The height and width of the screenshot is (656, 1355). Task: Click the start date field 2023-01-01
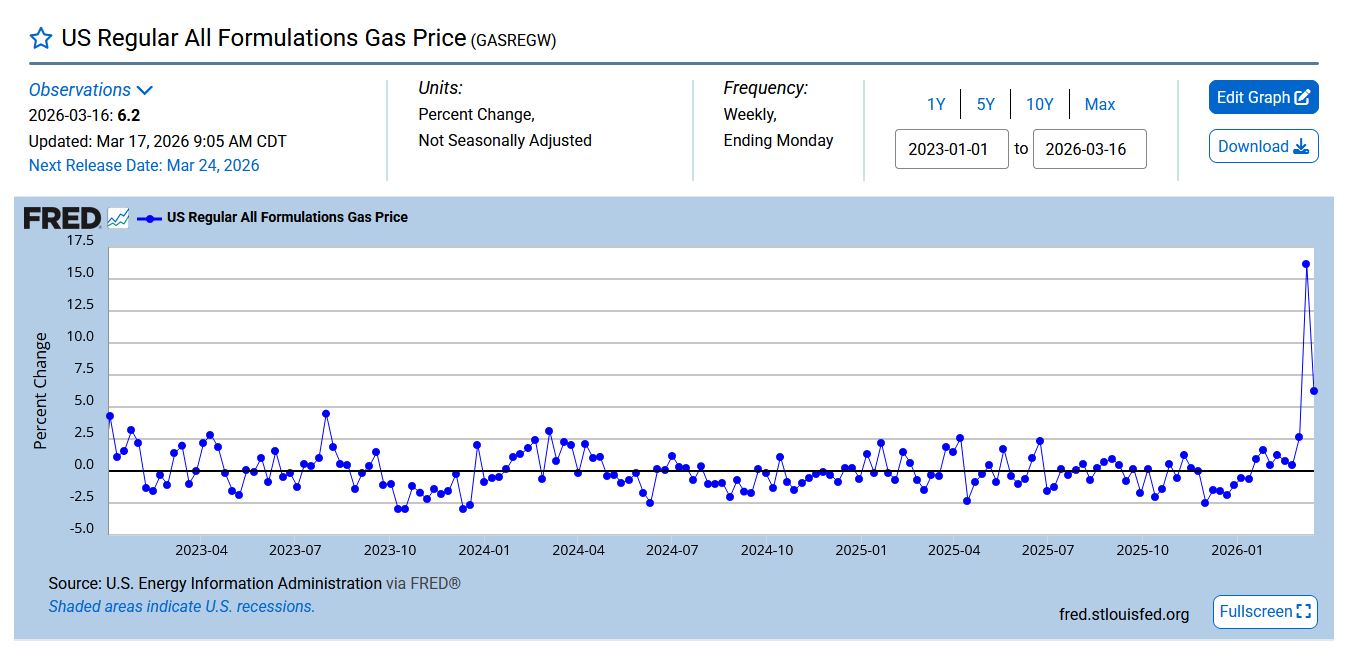(x=951, y=149)
